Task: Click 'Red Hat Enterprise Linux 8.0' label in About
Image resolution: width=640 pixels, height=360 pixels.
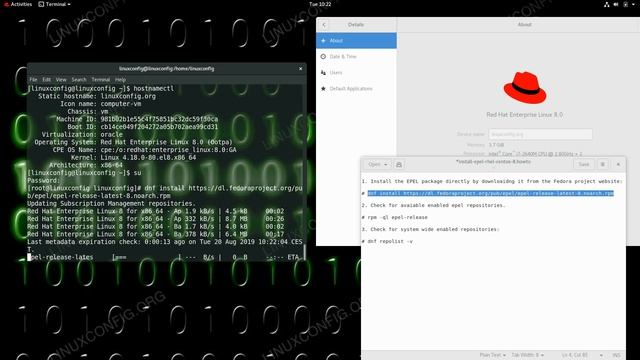Action: (524, 115)
